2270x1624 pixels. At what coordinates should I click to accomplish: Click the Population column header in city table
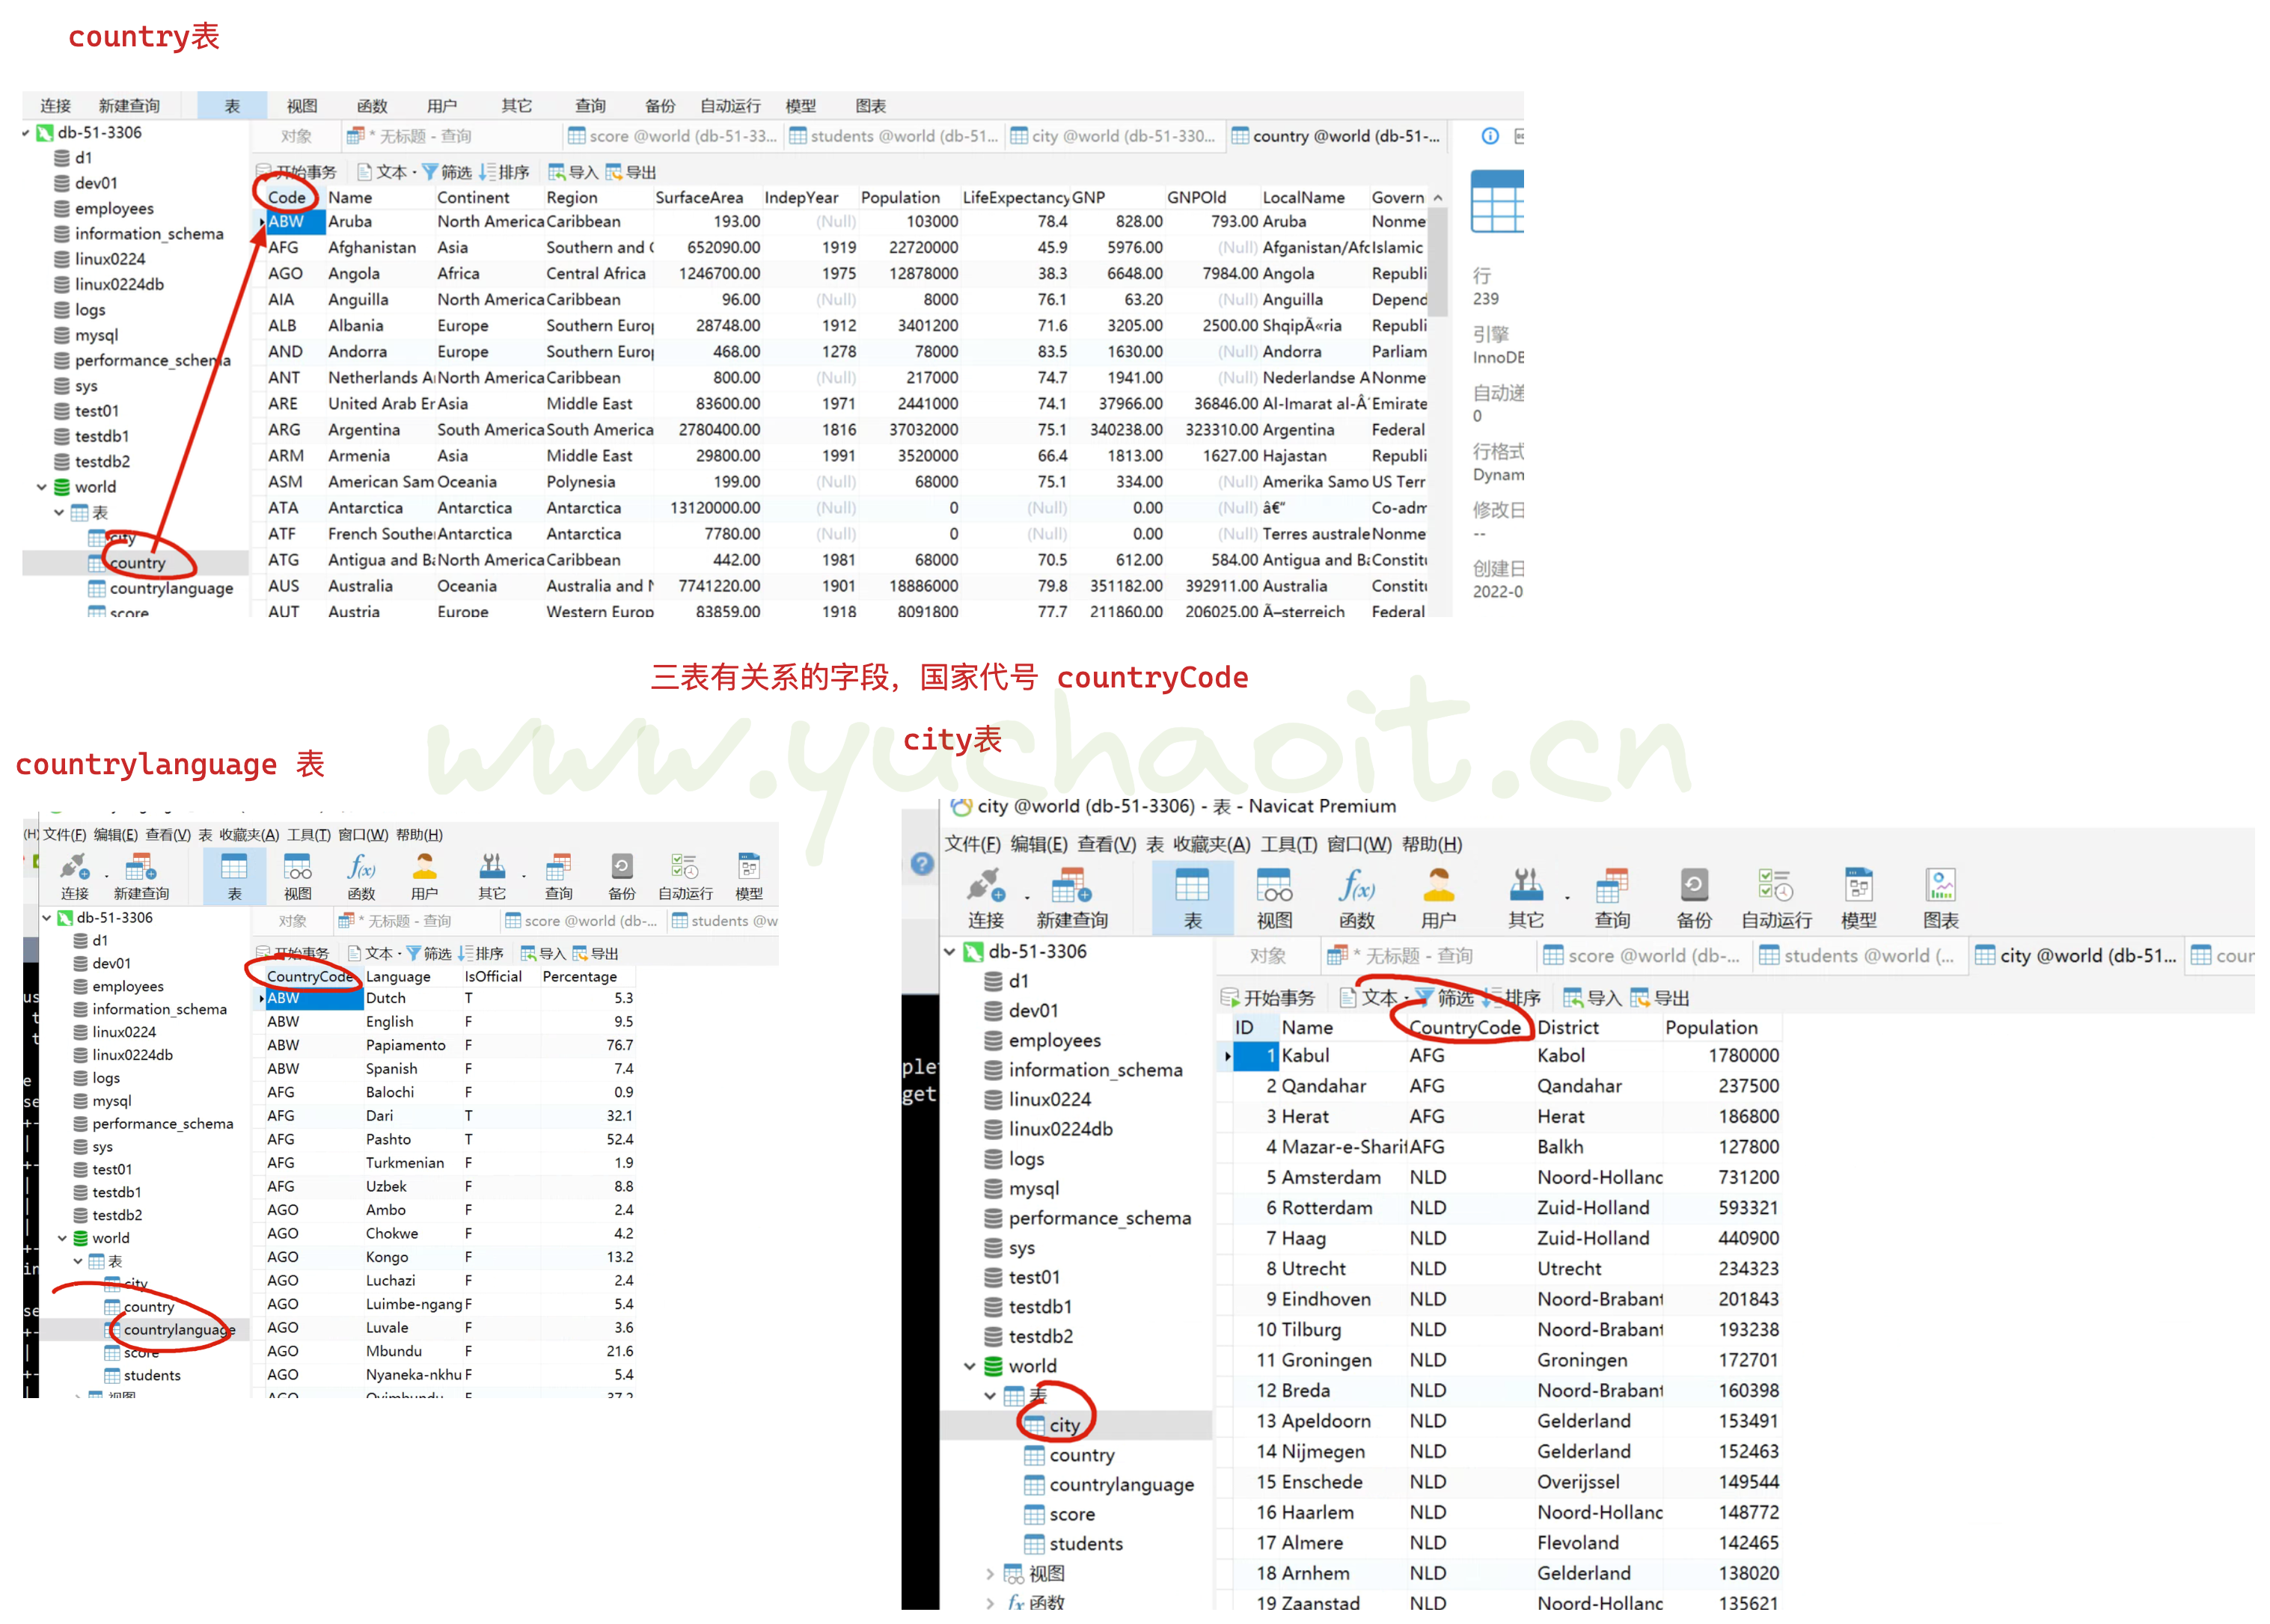tap(1710, 1028)
